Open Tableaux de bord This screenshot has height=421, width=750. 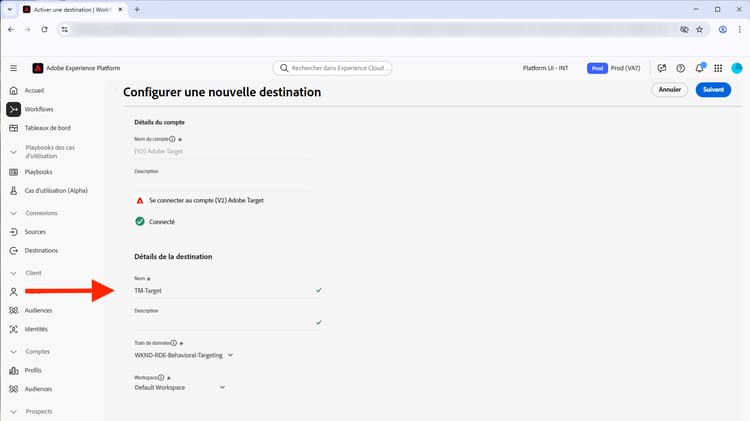(x=47, y=128)
